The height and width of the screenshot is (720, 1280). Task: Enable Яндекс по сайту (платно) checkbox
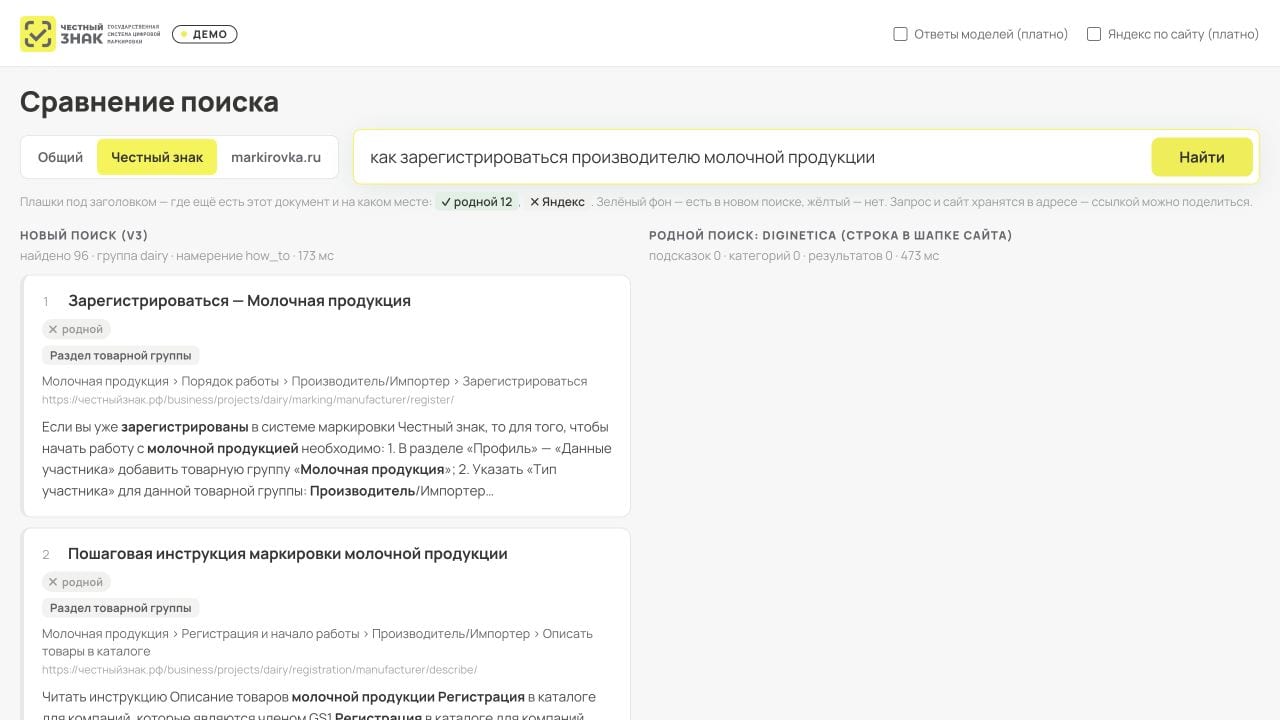click(x=1094, y=34)
